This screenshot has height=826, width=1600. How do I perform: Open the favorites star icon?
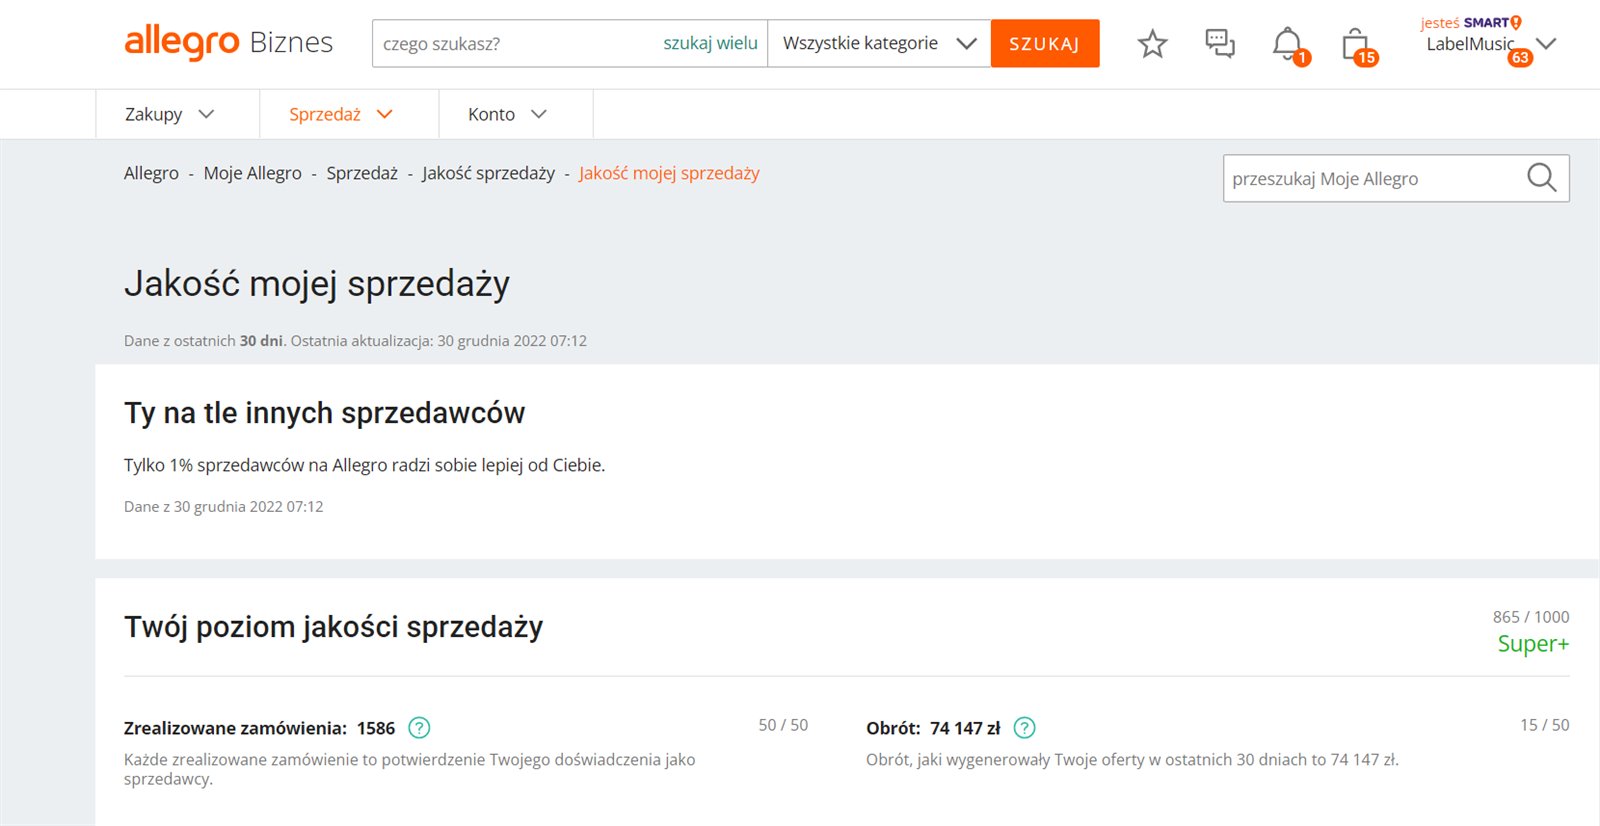coord(1152,44)
